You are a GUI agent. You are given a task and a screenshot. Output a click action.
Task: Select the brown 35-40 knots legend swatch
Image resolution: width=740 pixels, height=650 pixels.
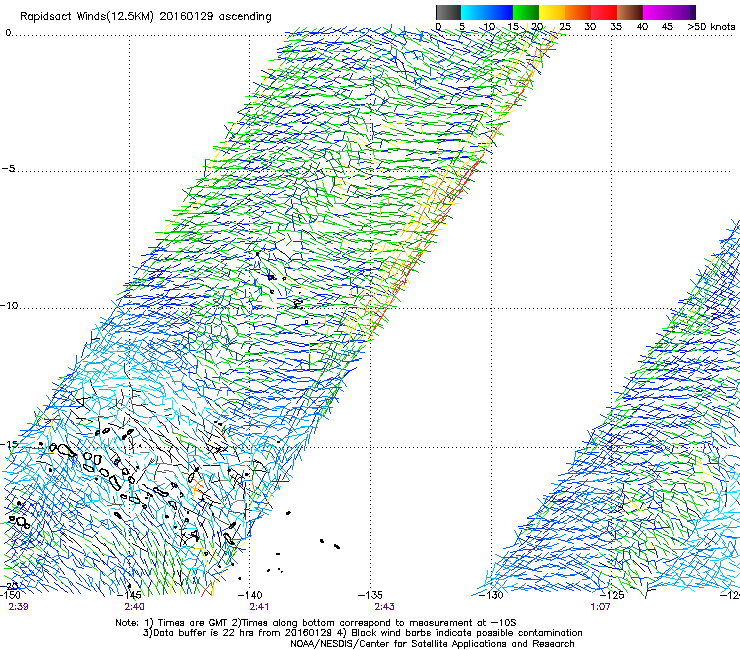(630, 12)
